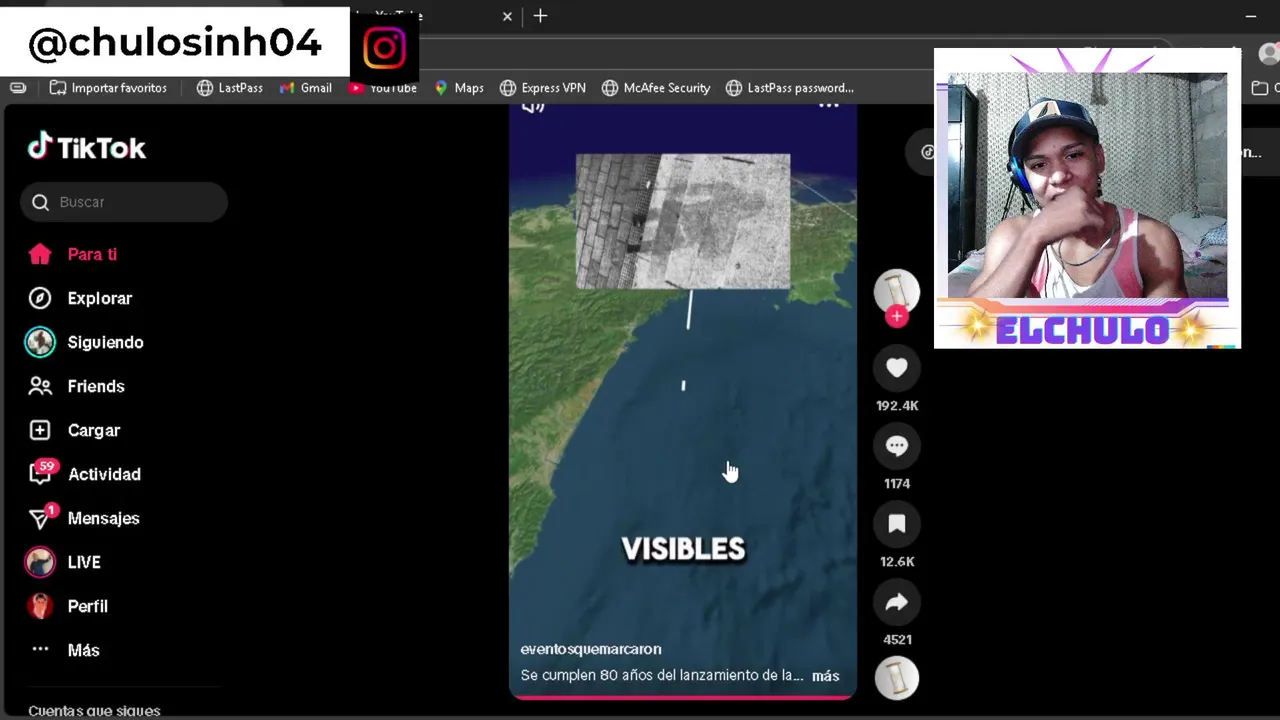Open the LIVE section
This screenshot has height=720, width=1280.
(84, 562)
